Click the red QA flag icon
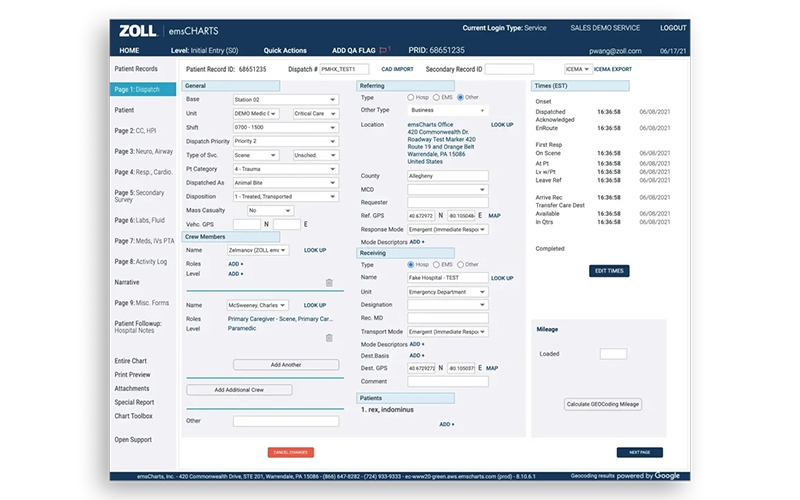800x500 pixels. point(385,49)
